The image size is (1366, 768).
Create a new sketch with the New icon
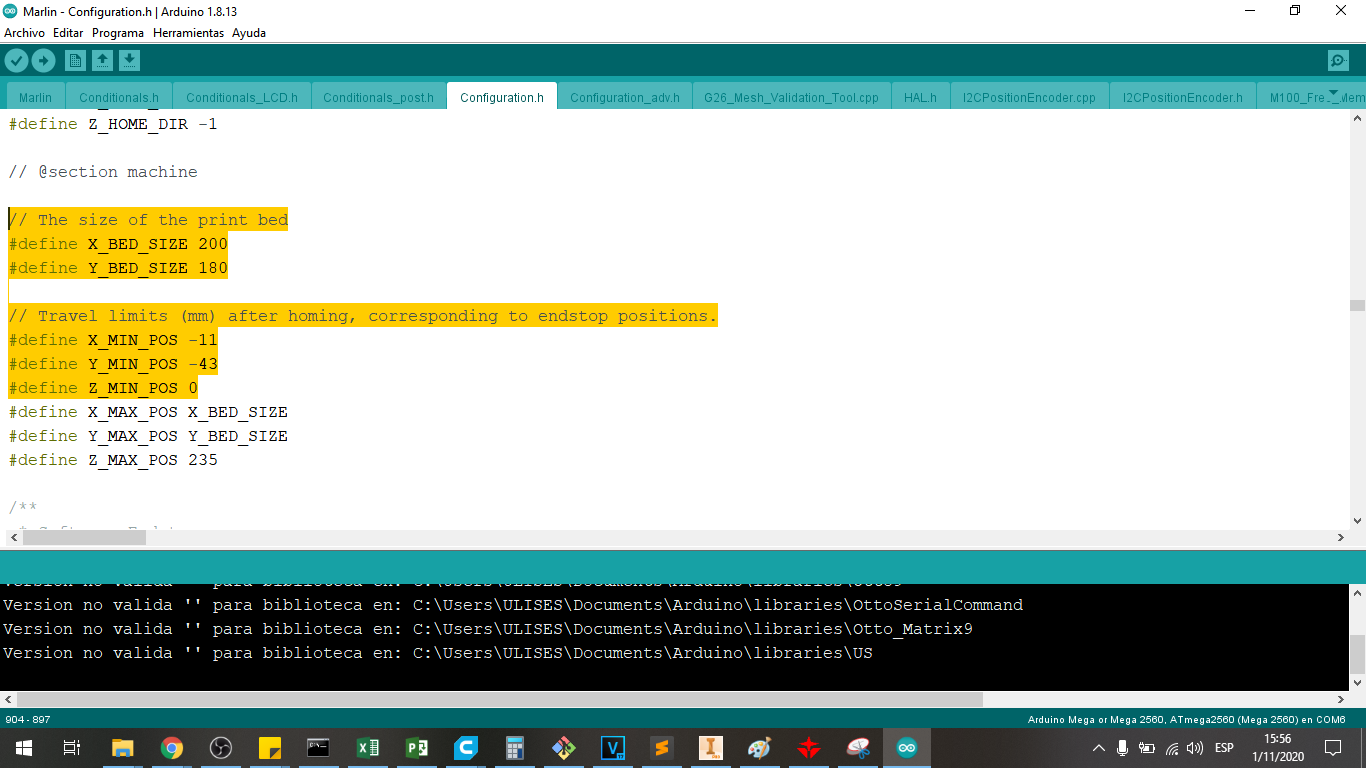tap(75, 60)
